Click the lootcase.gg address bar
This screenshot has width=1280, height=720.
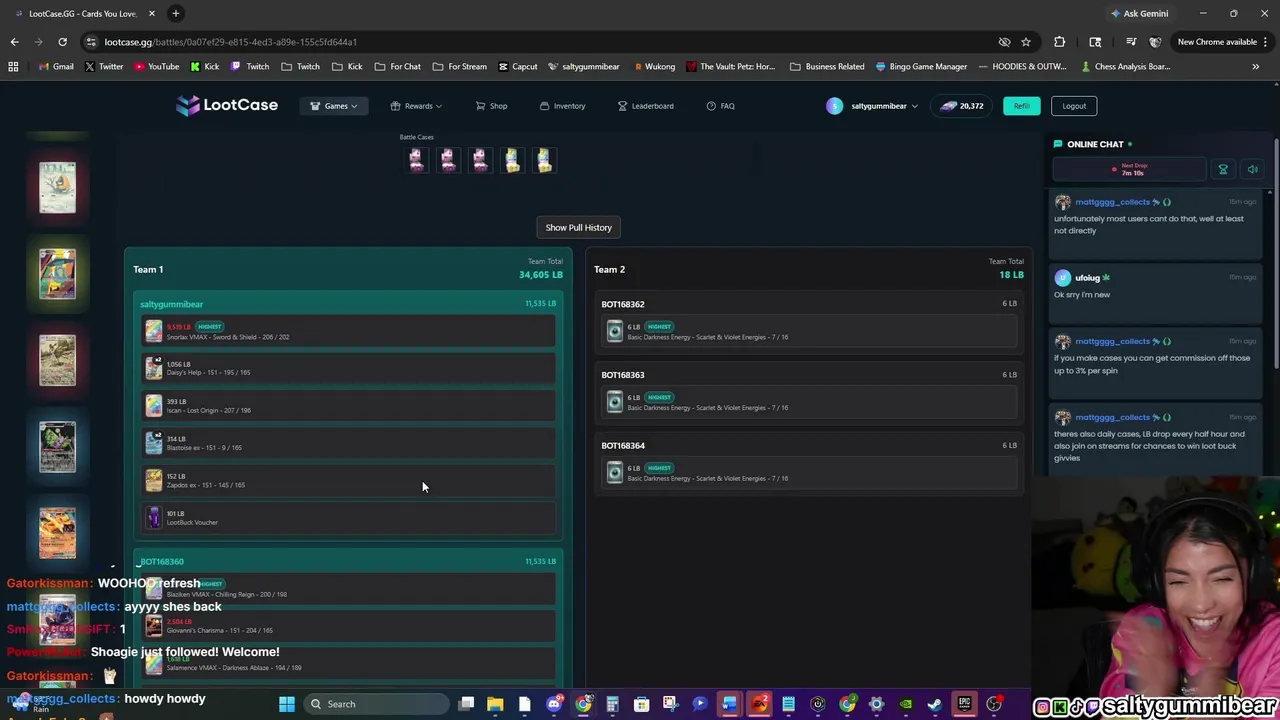(x=540, y=42)
